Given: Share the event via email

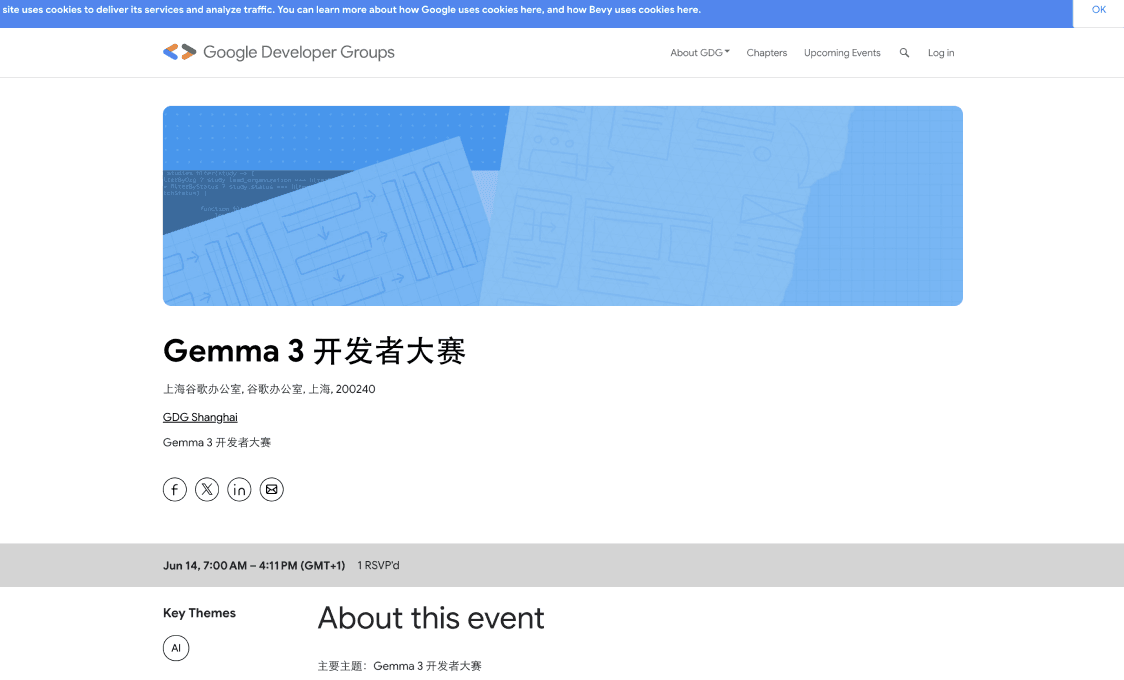Looking at the screenshot, I should point(271,489).
